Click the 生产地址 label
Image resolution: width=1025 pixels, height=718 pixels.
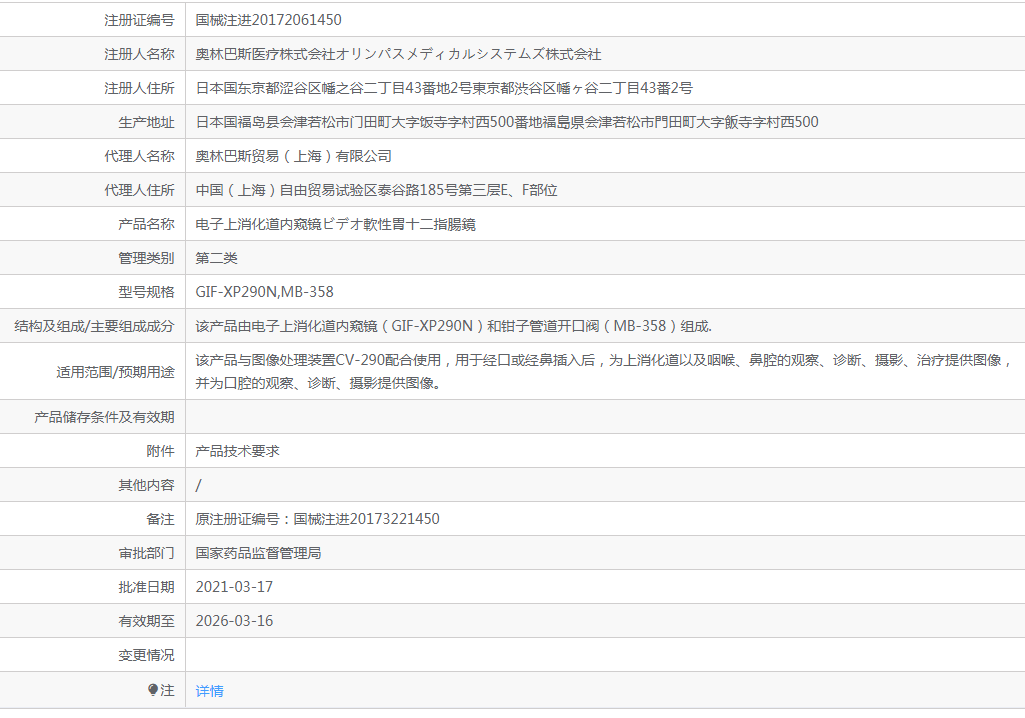pos(146,122)
